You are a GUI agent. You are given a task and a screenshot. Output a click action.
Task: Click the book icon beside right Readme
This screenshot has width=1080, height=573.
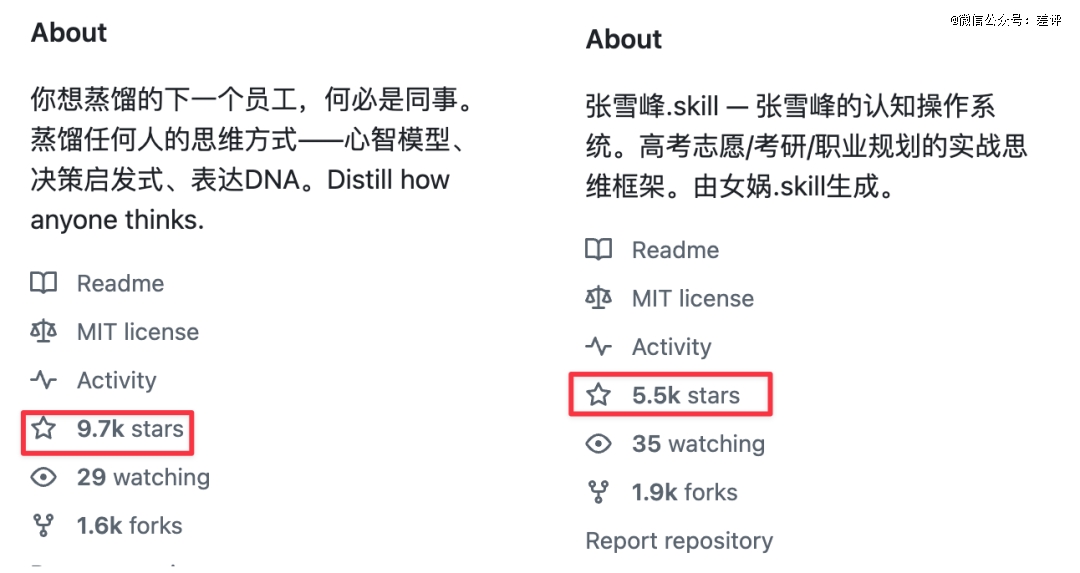(598, 250)
